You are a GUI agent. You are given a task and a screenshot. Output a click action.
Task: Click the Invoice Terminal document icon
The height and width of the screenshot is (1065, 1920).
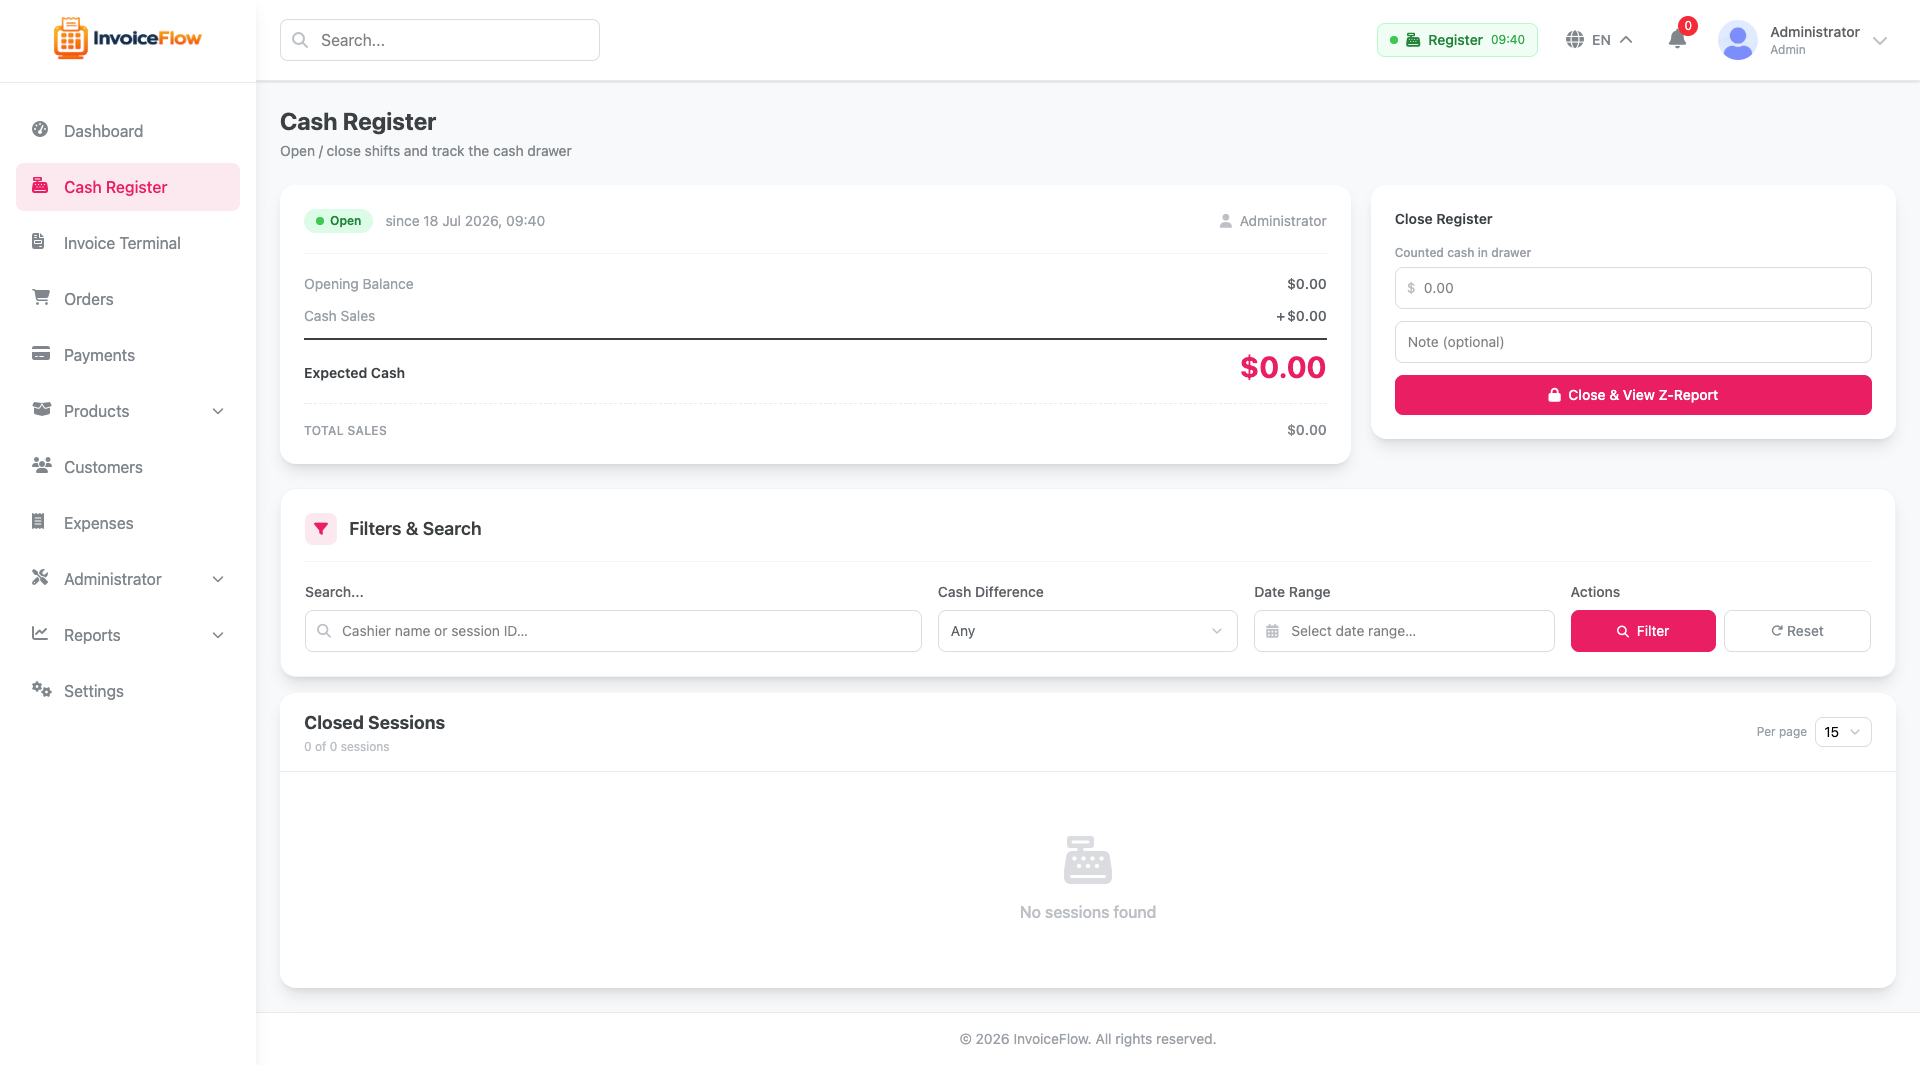pyautogui.click(x=38, y=241)
